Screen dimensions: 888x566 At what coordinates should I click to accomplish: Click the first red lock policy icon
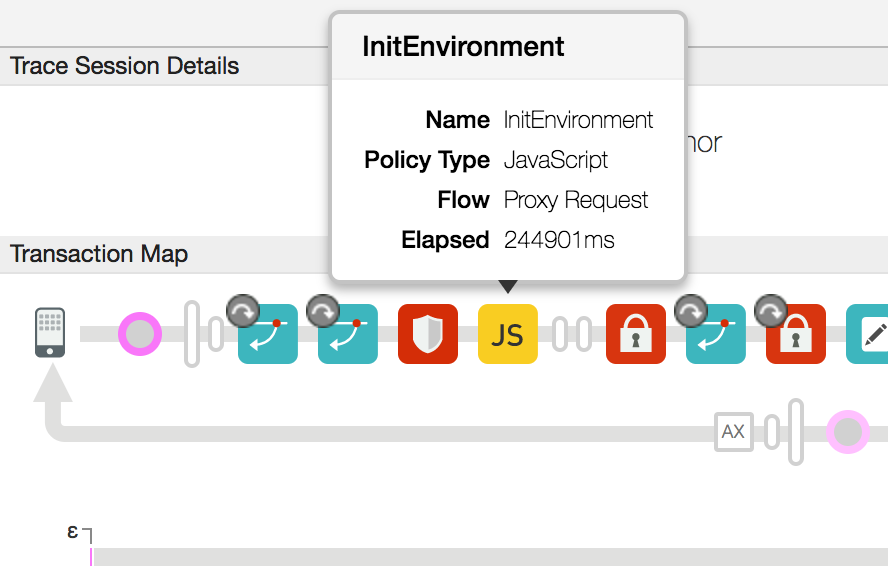tap(636, 334)
